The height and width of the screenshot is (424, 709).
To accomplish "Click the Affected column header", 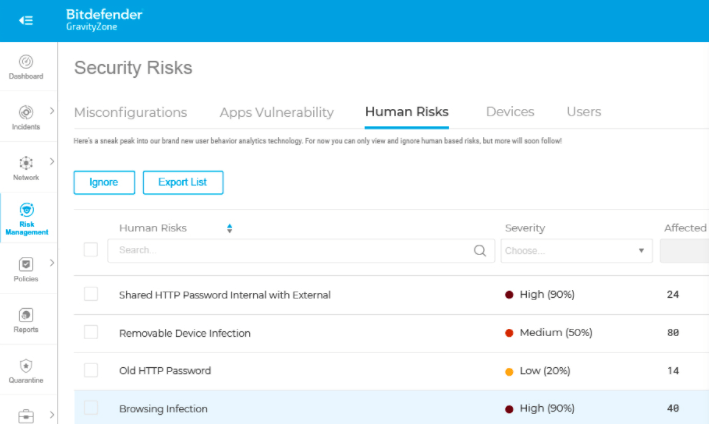I will click(x=685, y=228).
